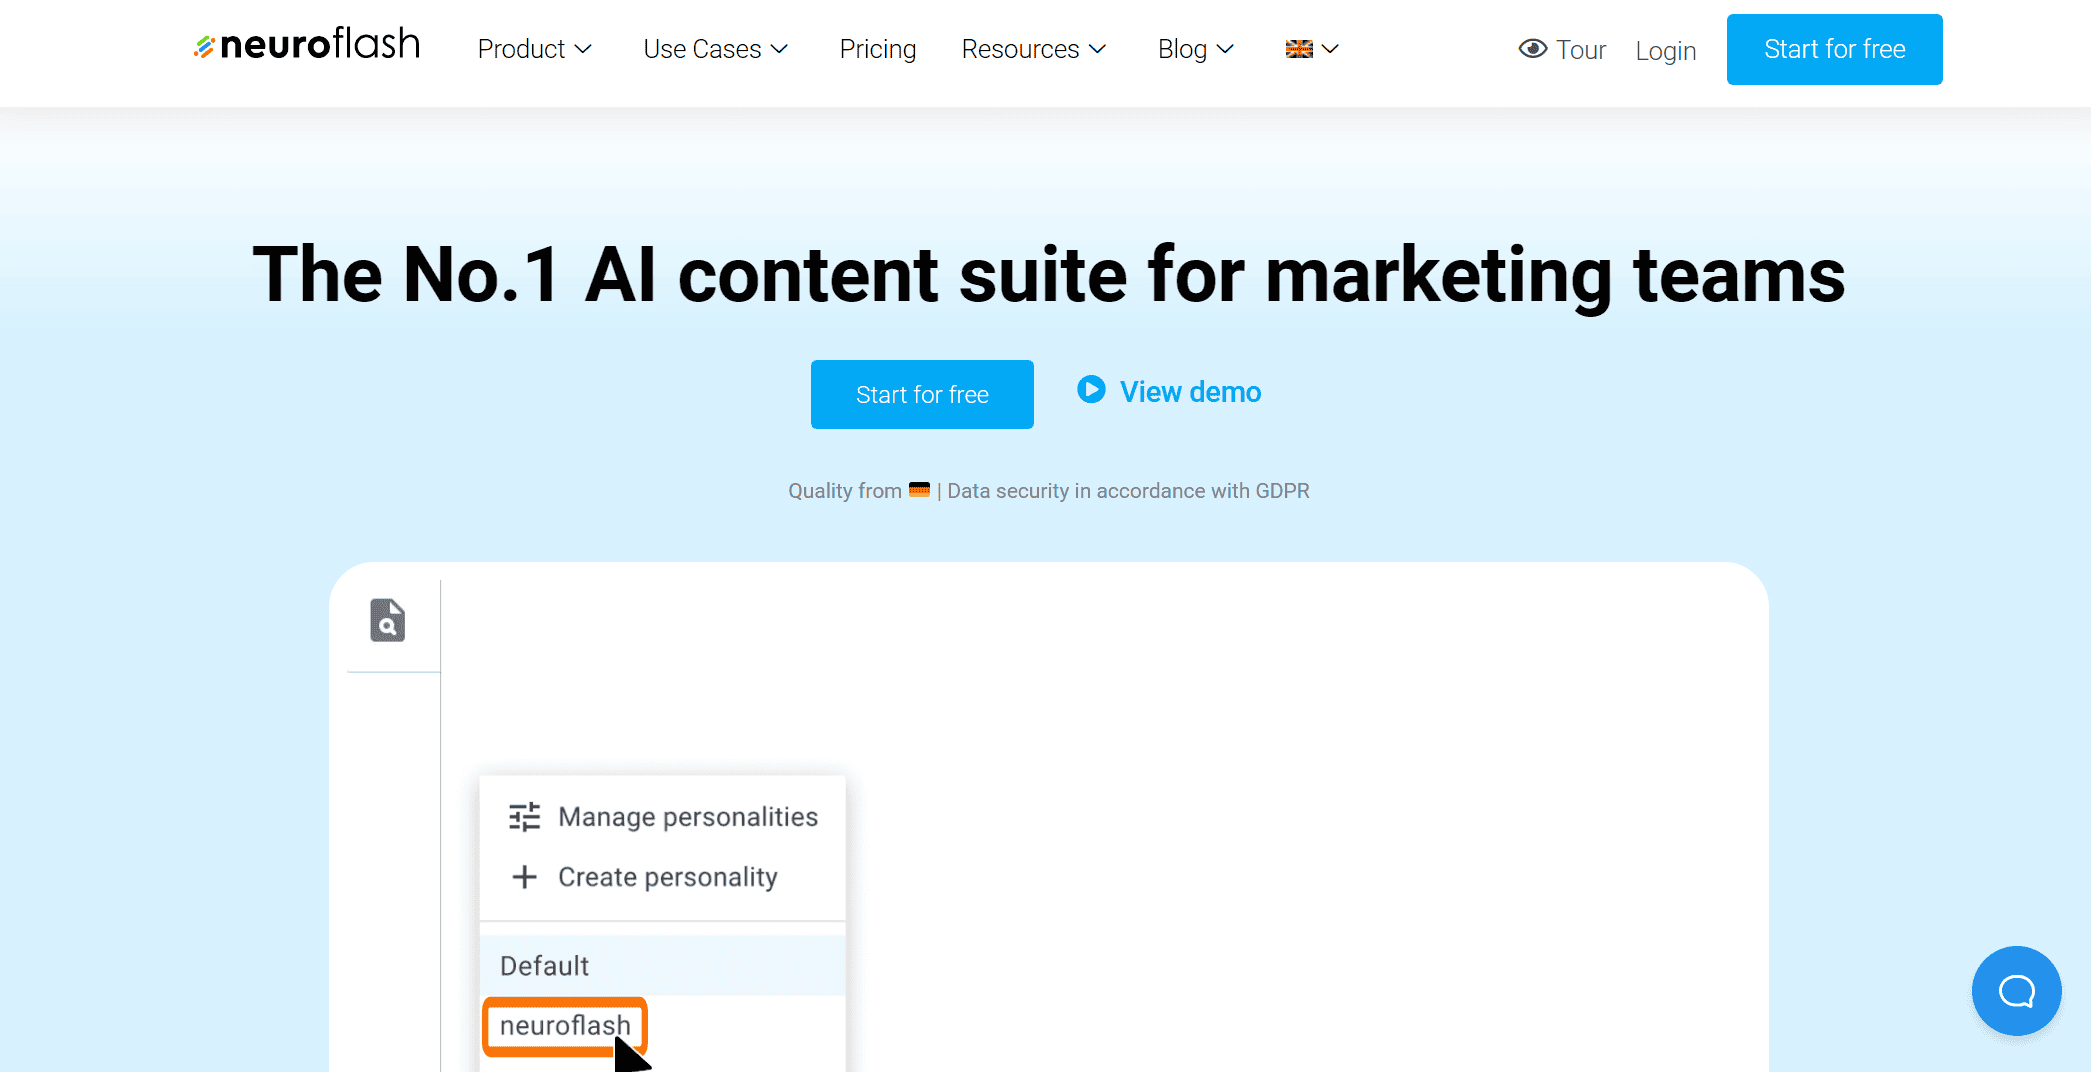
Task: Open the Resources dropdown
Action: [1034, 49]
